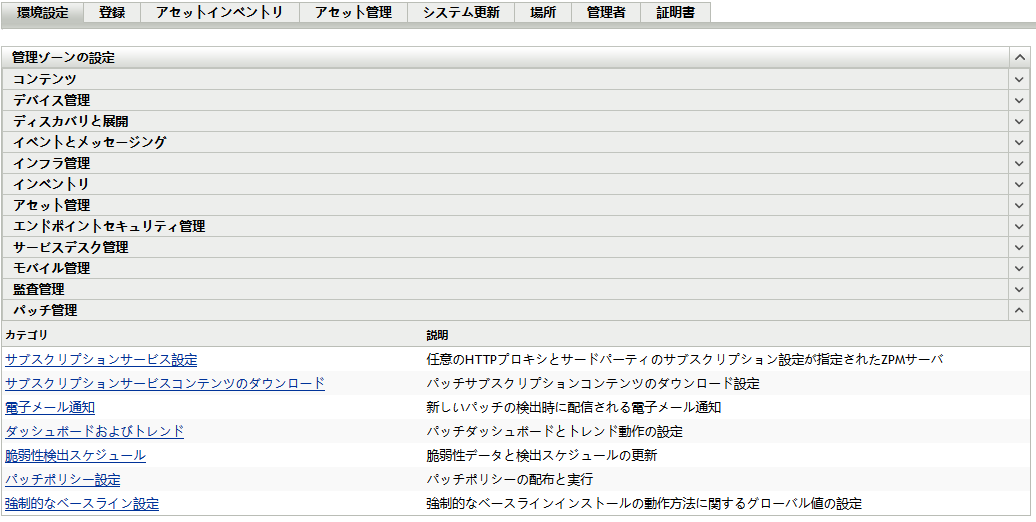
Task: Click the カテゴリ column header
Action: pos(26,335)
